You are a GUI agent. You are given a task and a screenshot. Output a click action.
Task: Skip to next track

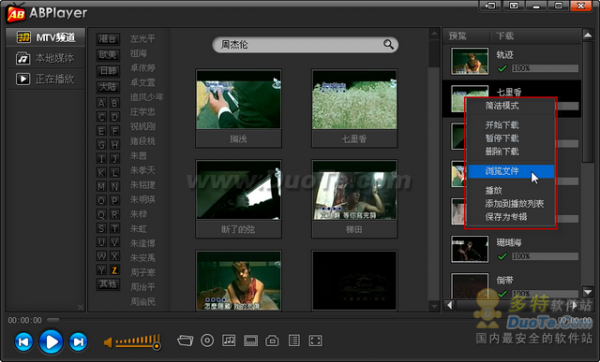pos(78,342)
